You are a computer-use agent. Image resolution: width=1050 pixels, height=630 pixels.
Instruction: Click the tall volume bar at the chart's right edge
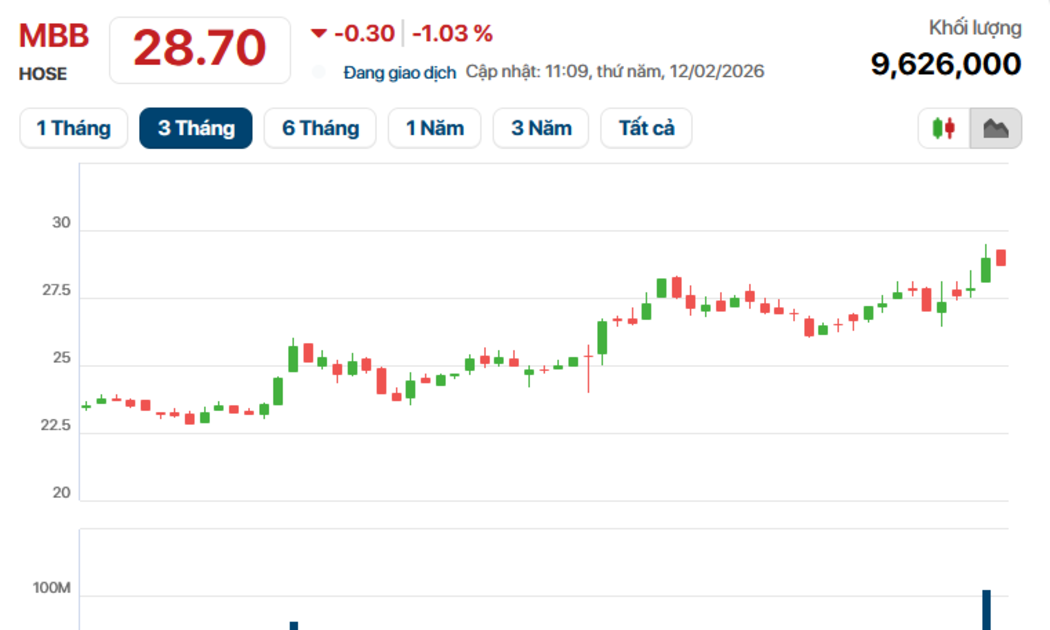[x=986, y=609]
